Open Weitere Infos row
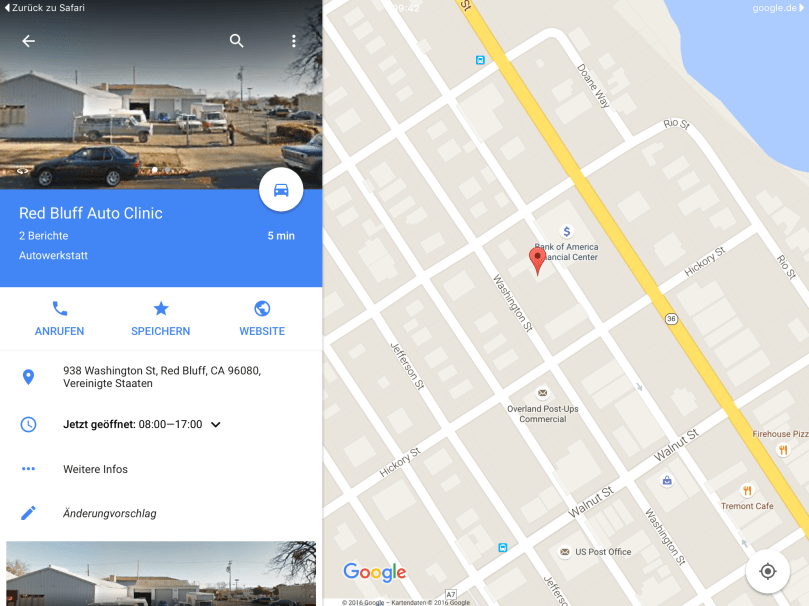809x606 pixels. coord(161,469)
